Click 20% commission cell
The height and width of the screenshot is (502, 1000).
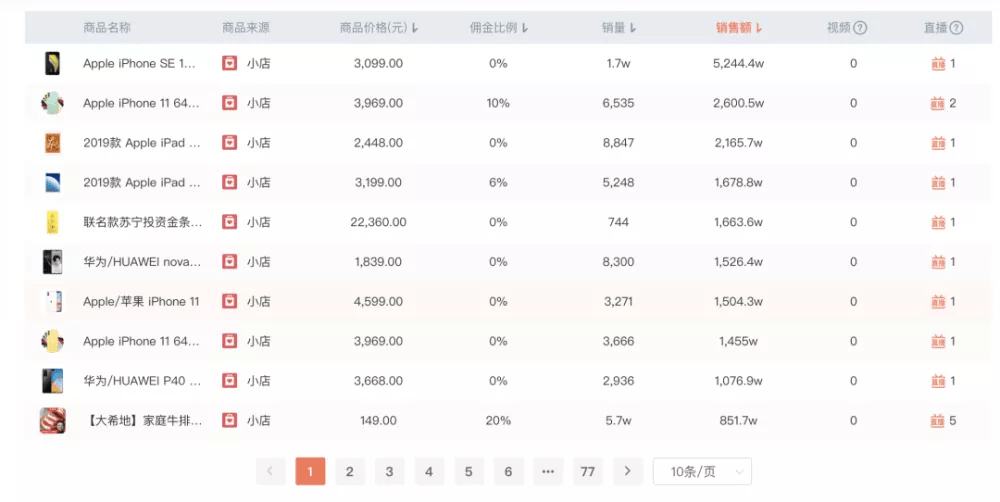coord(498,420)
